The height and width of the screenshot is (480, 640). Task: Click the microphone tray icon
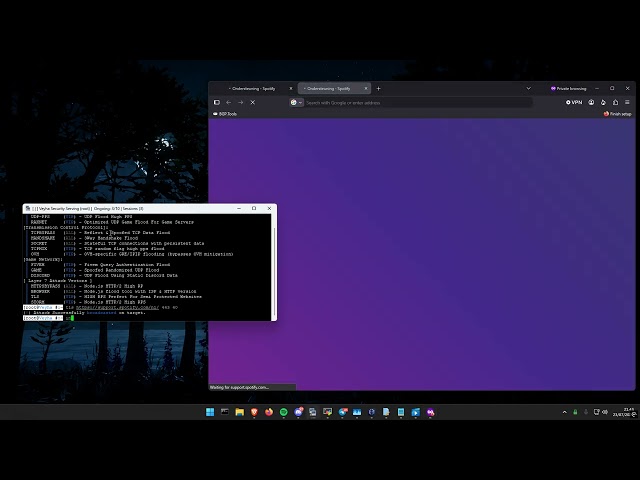pos(586,412)
